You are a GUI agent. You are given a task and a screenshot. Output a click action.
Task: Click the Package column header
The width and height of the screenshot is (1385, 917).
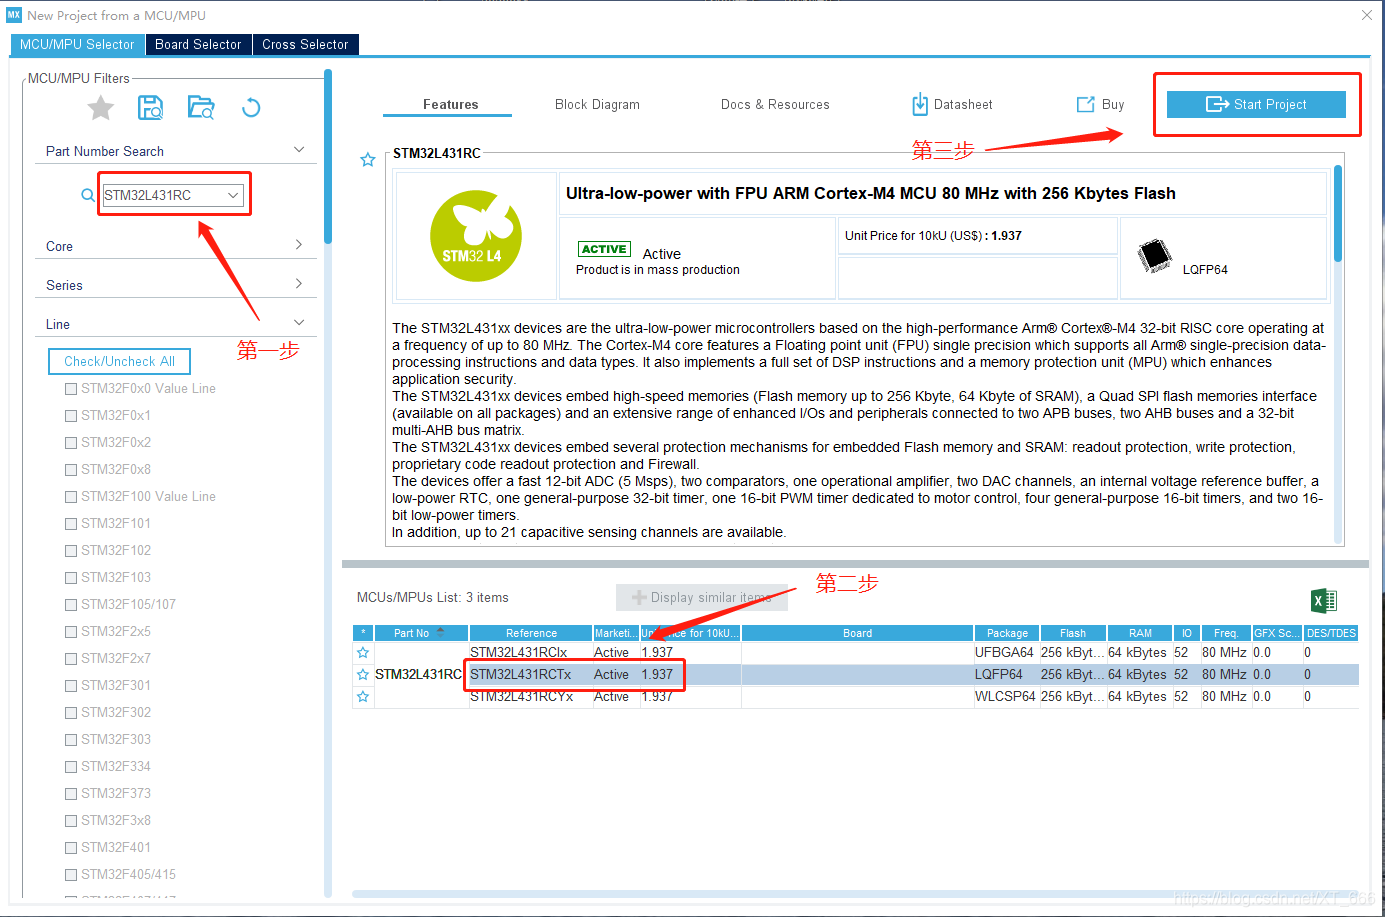tap(1007, 633)
